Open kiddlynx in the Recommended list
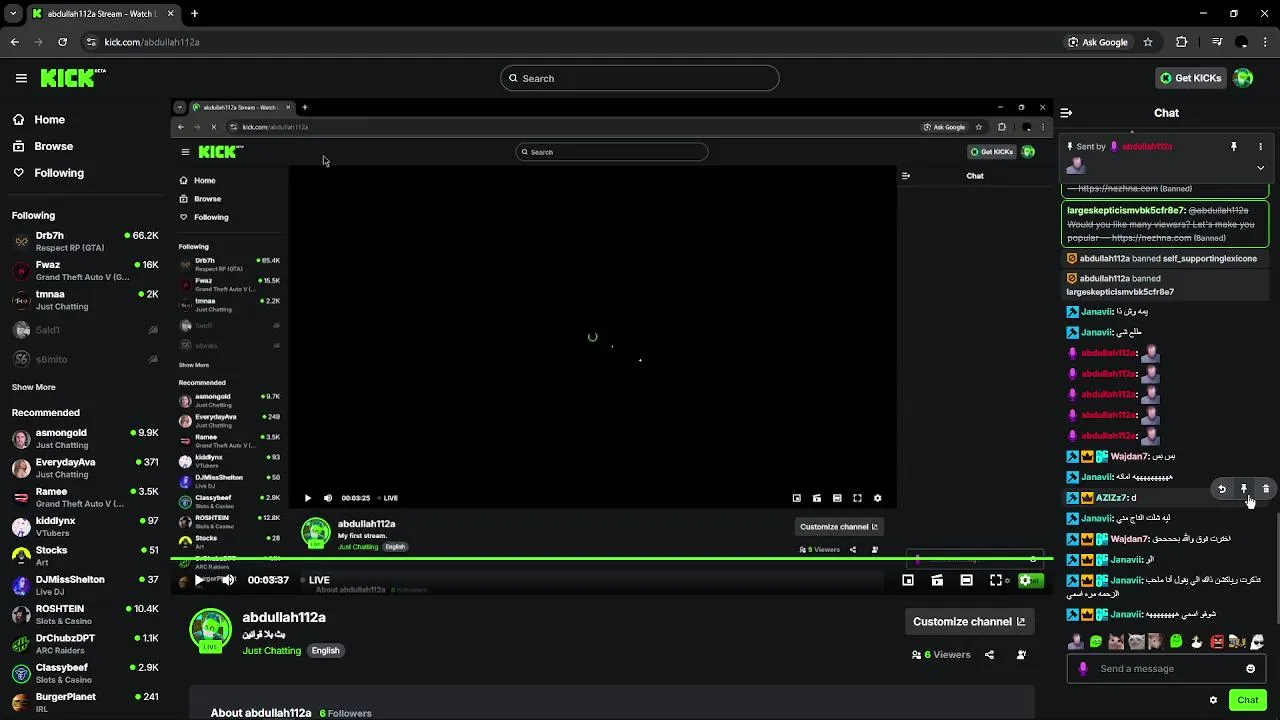The width and height of the screenshot is (1280, 720). (x=85, y=527)
